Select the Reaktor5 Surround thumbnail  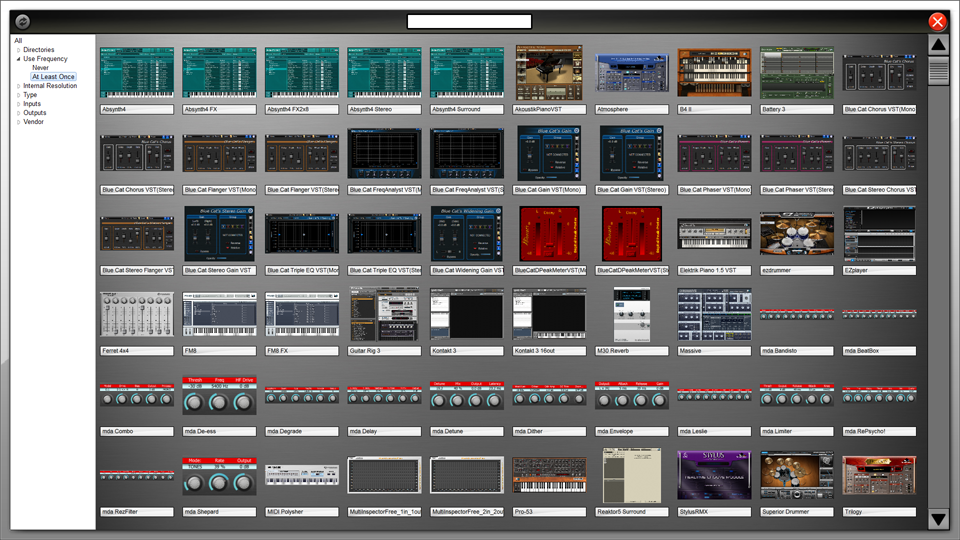(632, 475)
